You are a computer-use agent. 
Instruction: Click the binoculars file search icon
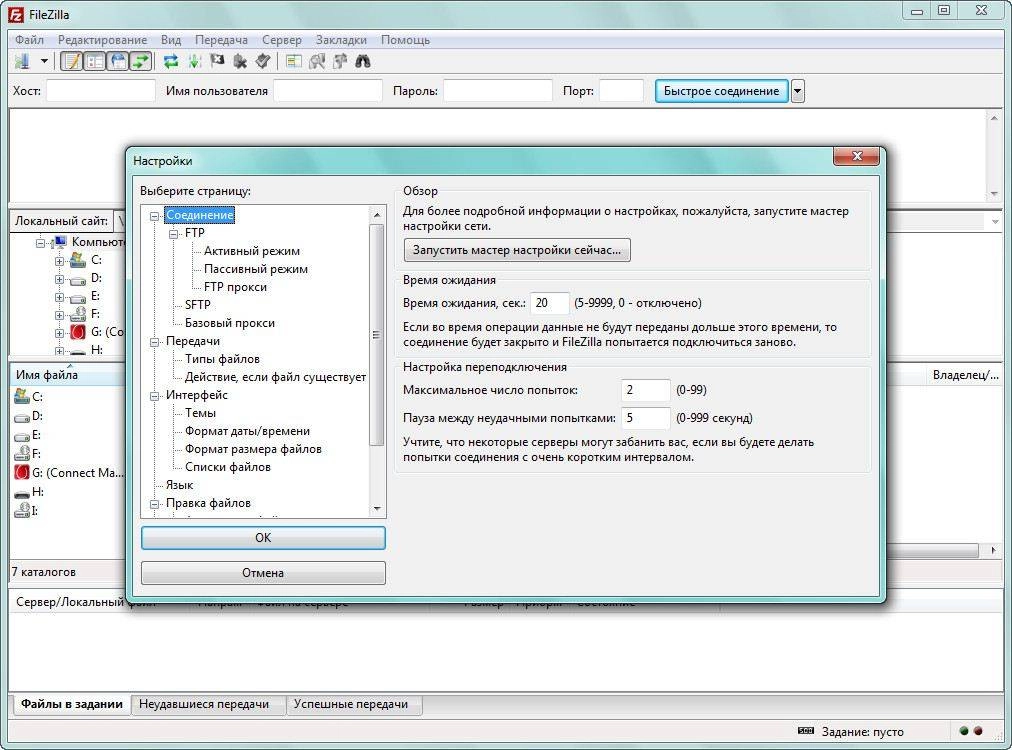pos(363,62)
